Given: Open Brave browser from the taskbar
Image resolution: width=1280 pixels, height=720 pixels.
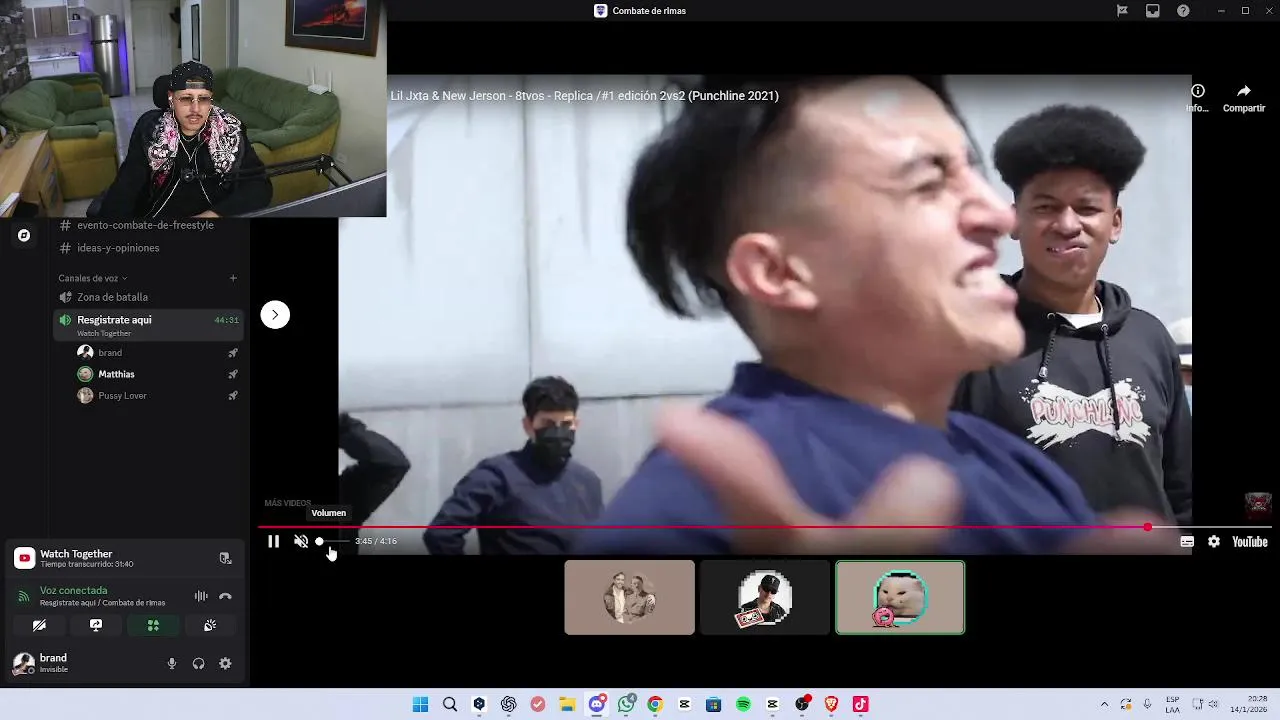Looking at the screenshot, I should [x=831, y=704].
